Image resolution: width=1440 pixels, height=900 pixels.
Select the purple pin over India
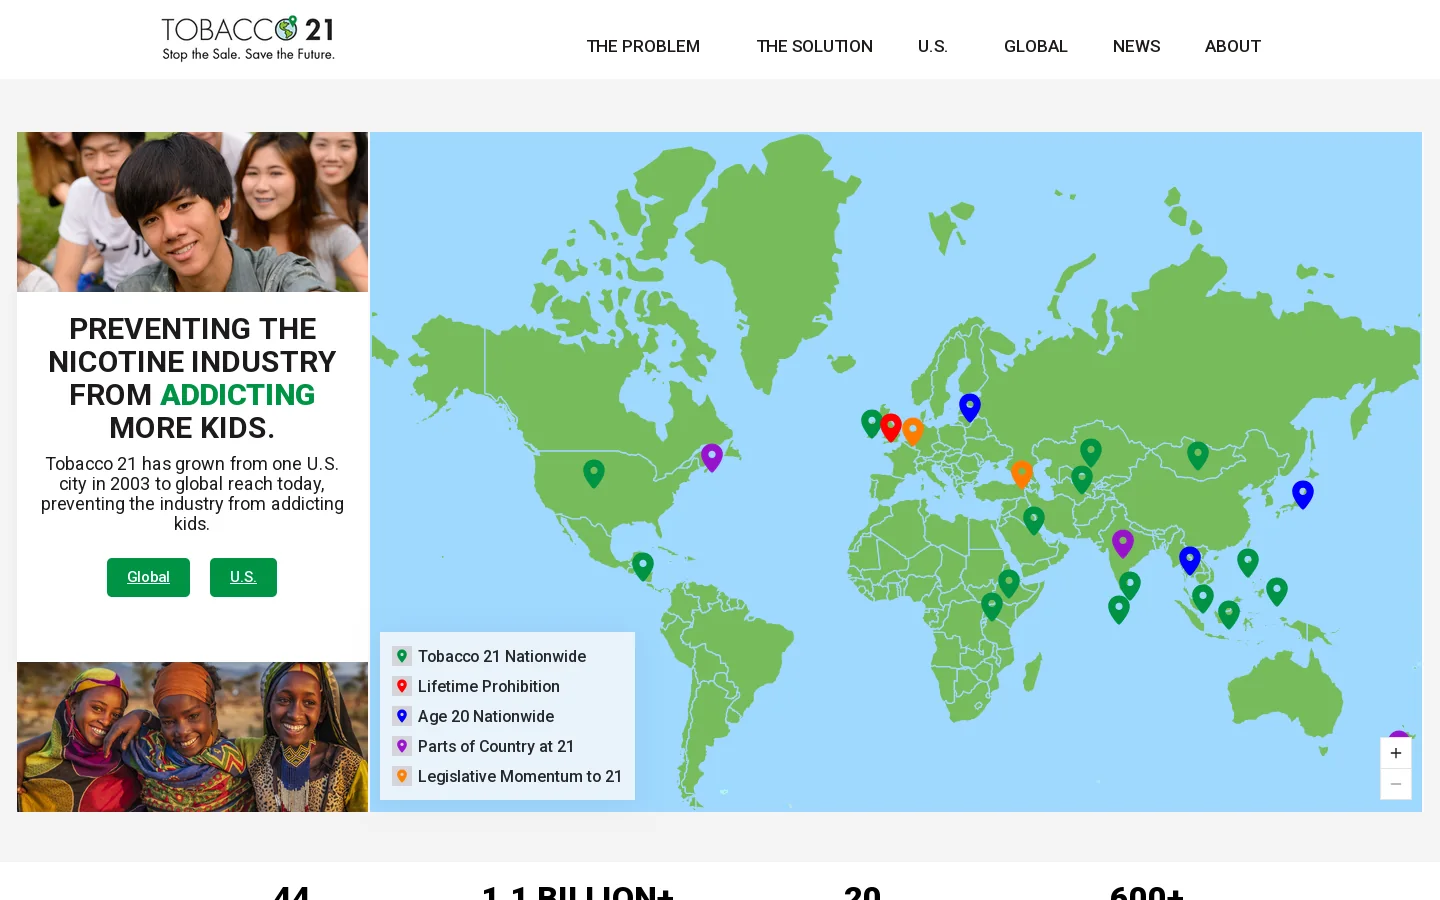point(1123,543)
